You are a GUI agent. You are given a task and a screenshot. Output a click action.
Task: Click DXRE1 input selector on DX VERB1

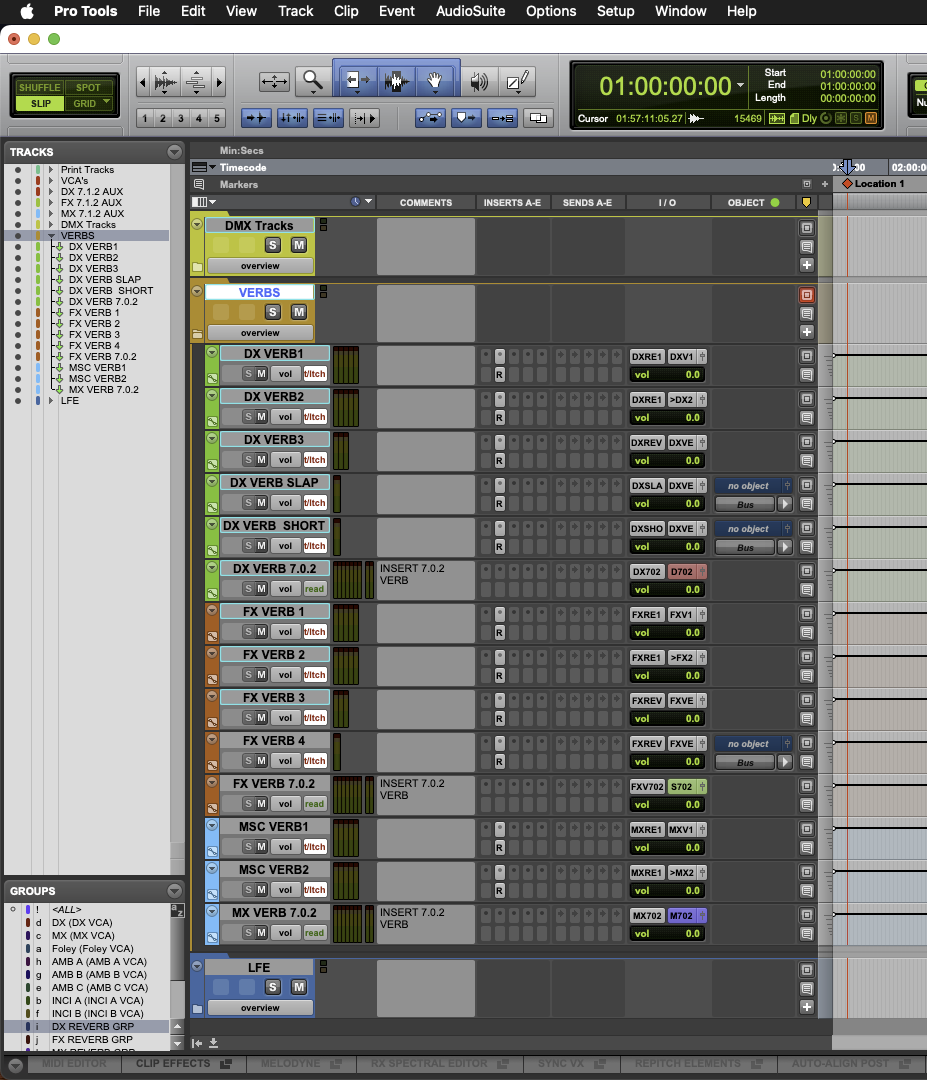(x=647, y=357)
